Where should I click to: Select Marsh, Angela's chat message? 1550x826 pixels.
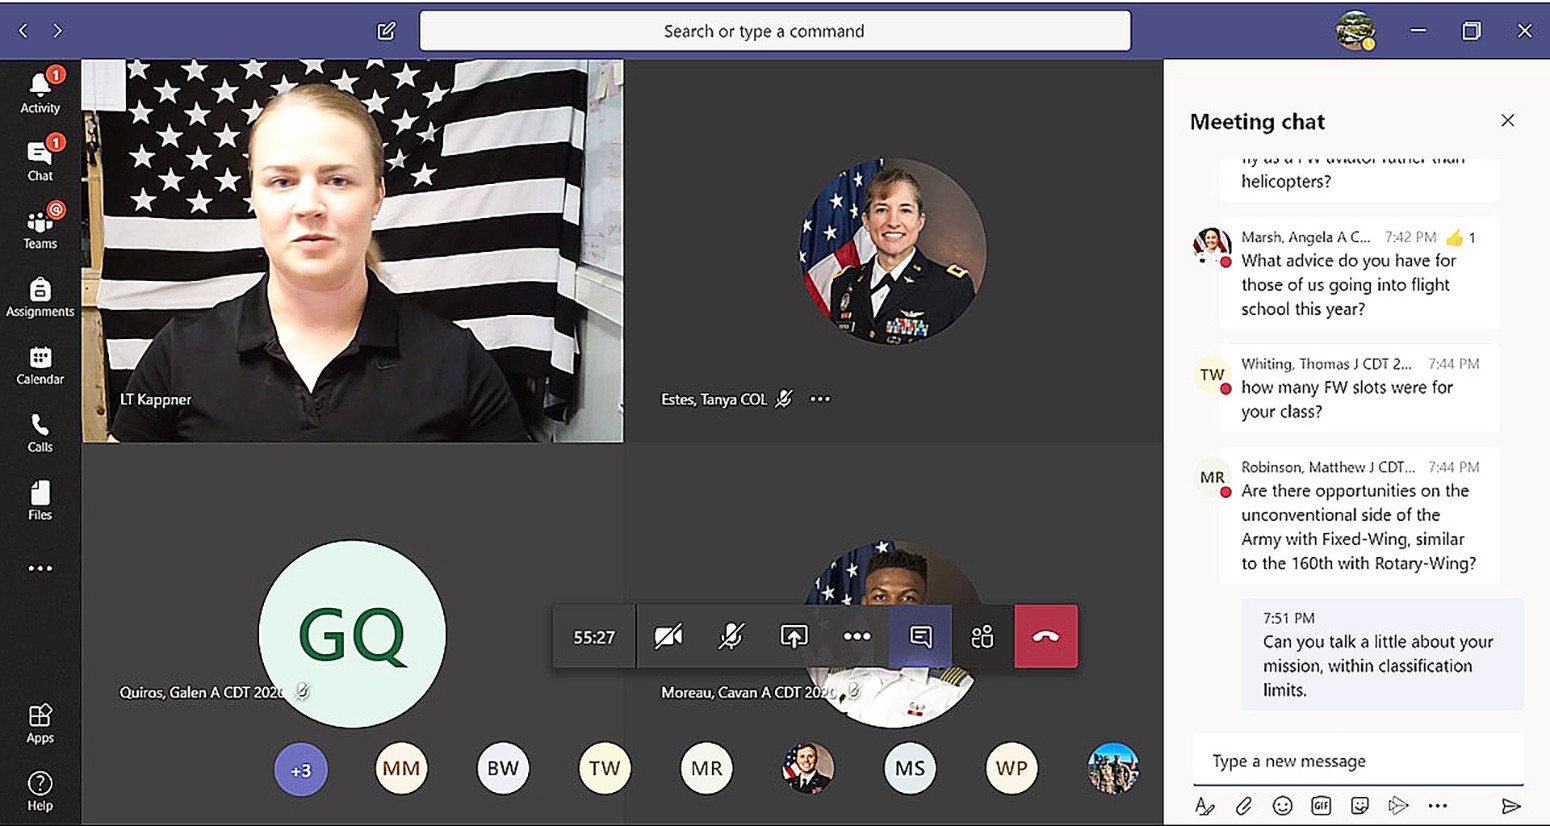click(x=1359, y=273)
